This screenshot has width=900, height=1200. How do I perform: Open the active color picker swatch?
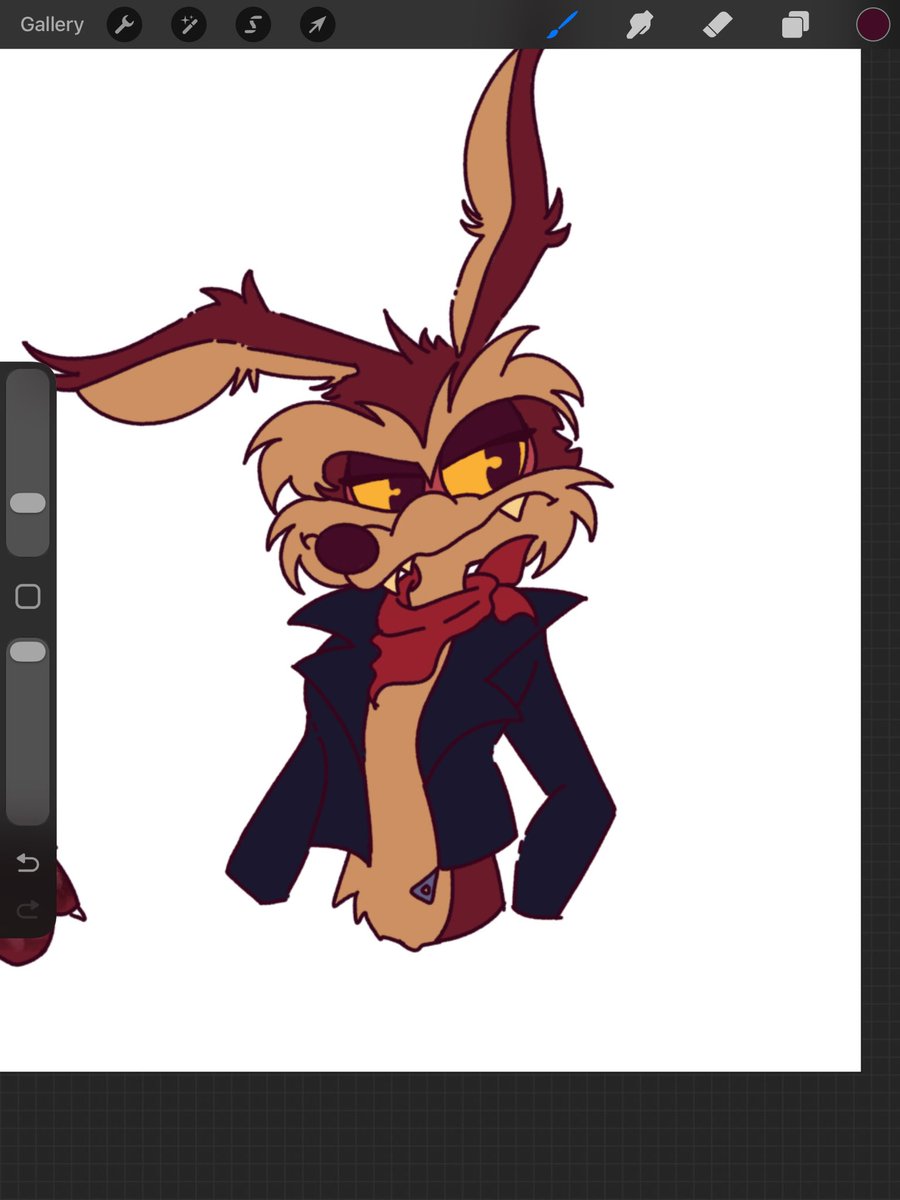(873, 24)
